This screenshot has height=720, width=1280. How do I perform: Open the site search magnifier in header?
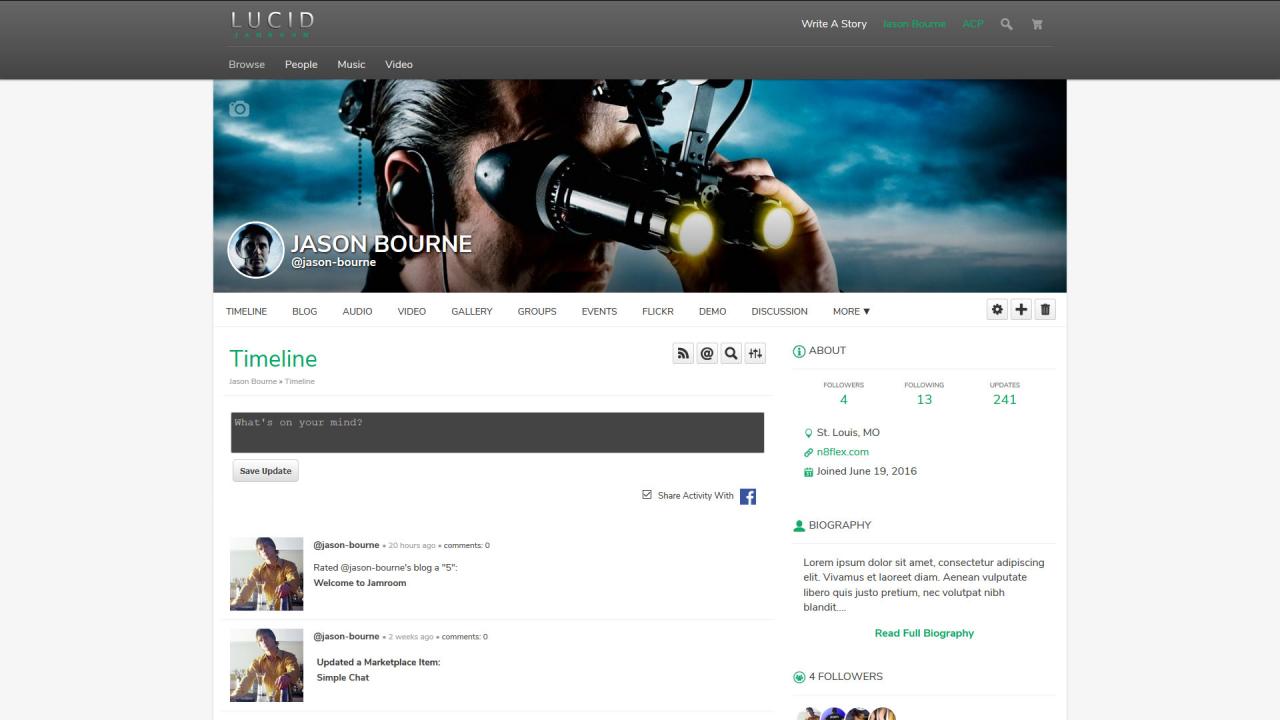1007,24
